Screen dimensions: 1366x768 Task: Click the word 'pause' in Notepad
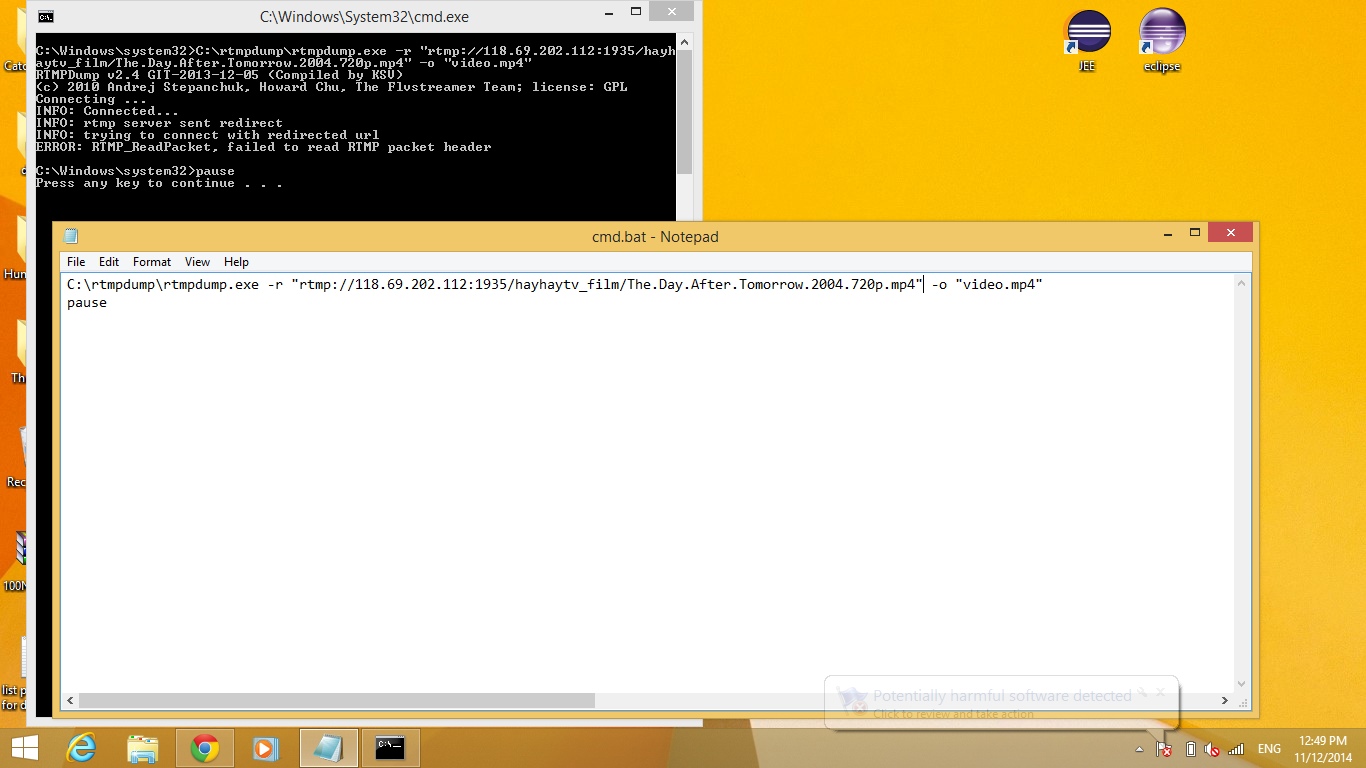[x=87, y=303]
